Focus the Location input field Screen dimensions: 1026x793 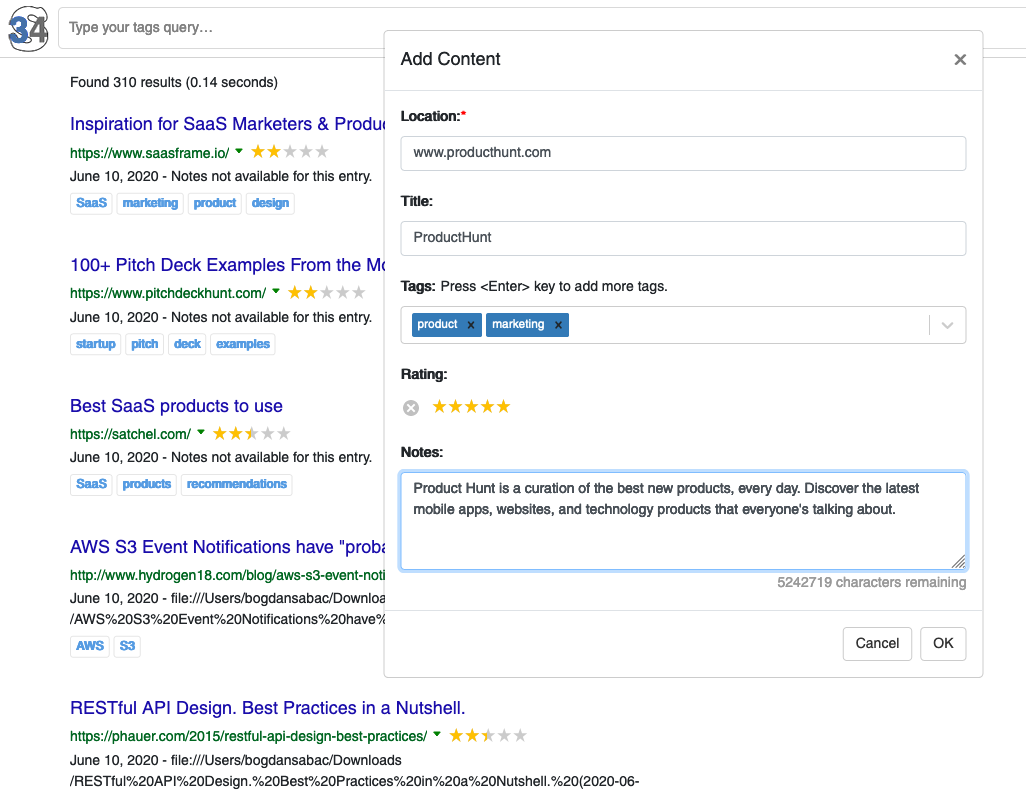[683, 153]
